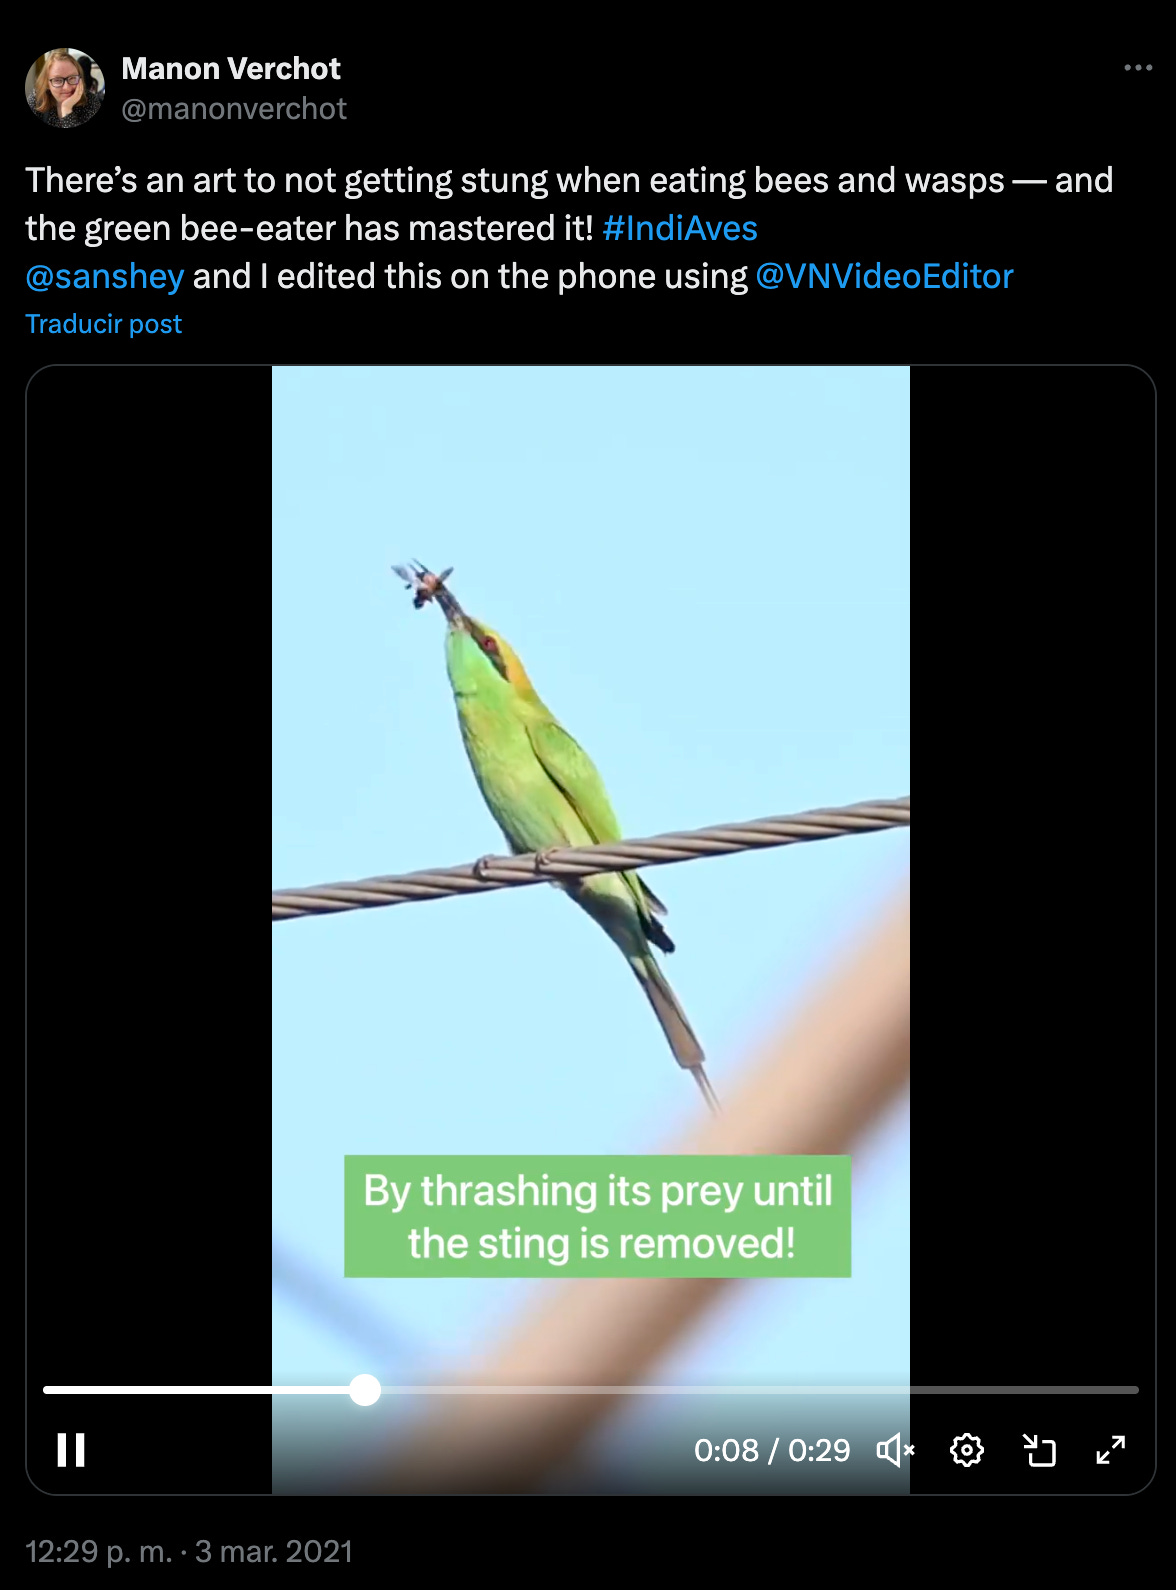
Task: Open video settings gear
Action: tap(967, 1450)
